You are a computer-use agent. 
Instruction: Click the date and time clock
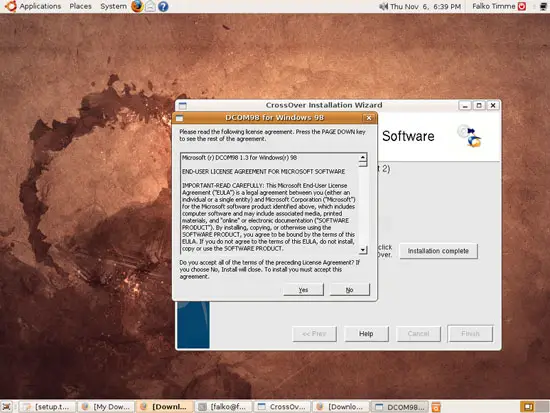[425, 6]
